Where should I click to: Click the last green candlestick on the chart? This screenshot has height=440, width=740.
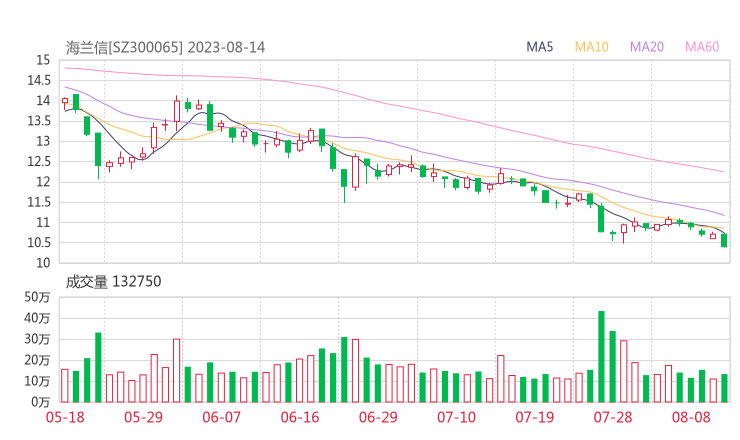coord(724,240)
